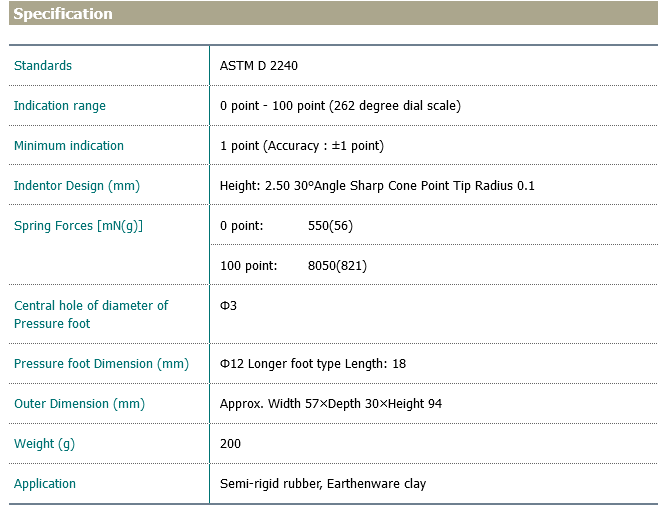Click the Spring Forces [mN(g)] label
Image resolution: width=658 pixels, height=506 pixels.
78,226
